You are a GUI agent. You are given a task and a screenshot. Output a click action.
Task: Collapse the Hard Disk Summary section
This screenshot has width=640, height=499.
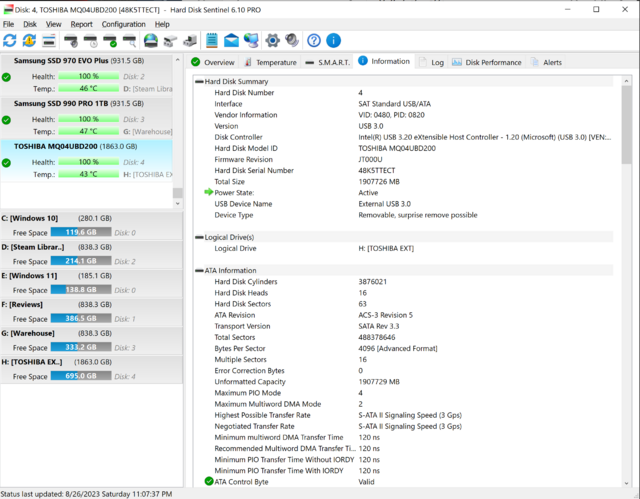(x=198, y=81)
